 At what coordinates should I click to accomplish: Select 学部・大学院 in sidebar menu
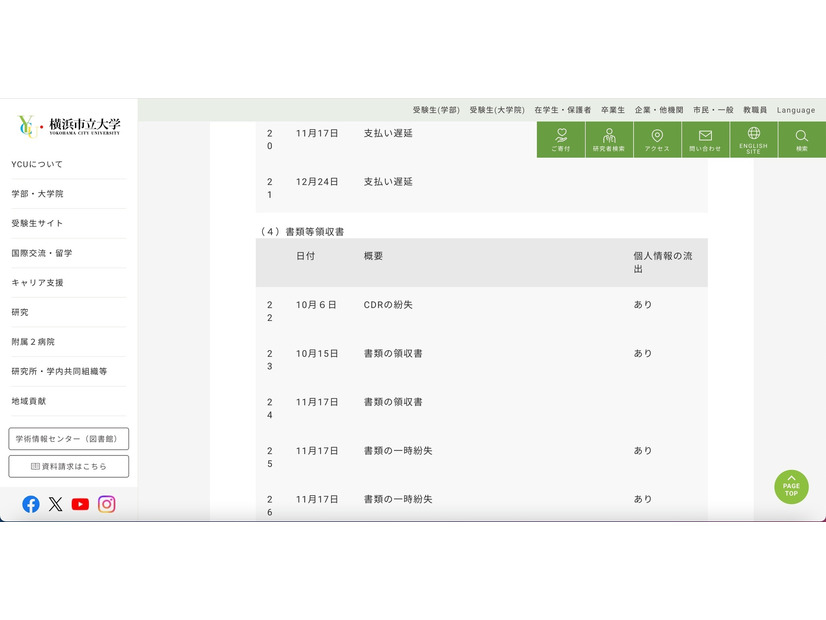point(37,194)
